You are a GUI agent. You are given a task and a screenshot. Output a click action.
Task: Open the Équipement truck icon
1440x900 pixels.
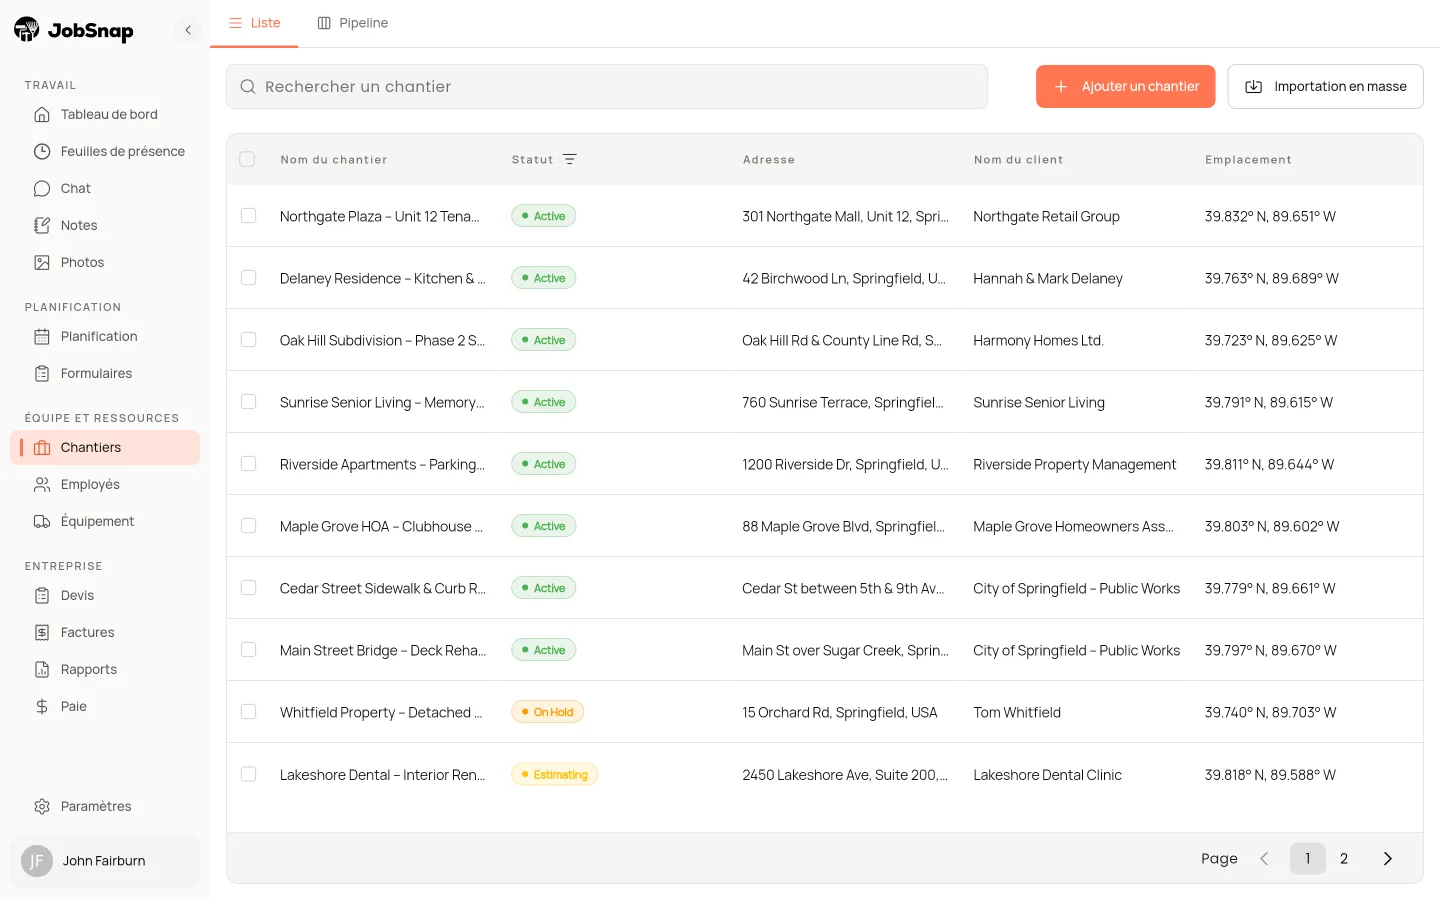click(x=42, y=522)
